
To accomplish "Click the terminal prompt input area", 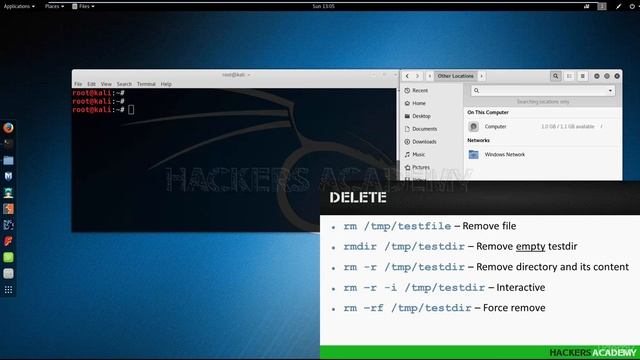I will coord(131,109).
